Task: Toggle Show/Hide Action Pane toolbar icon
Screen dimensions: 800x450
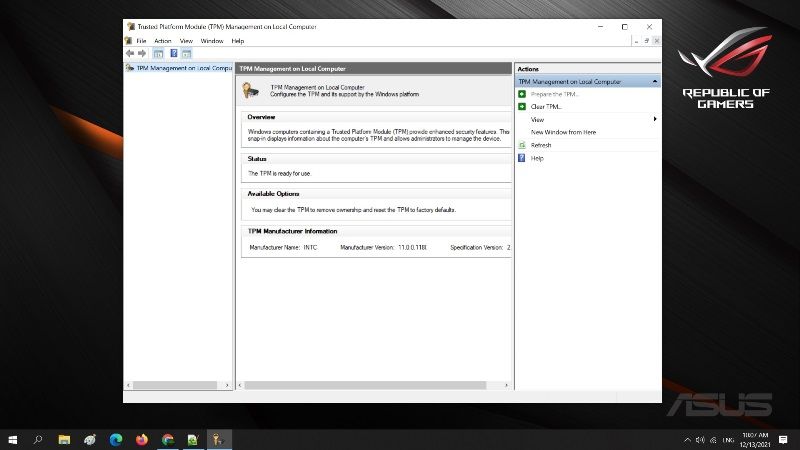Action: click(187, 53)
